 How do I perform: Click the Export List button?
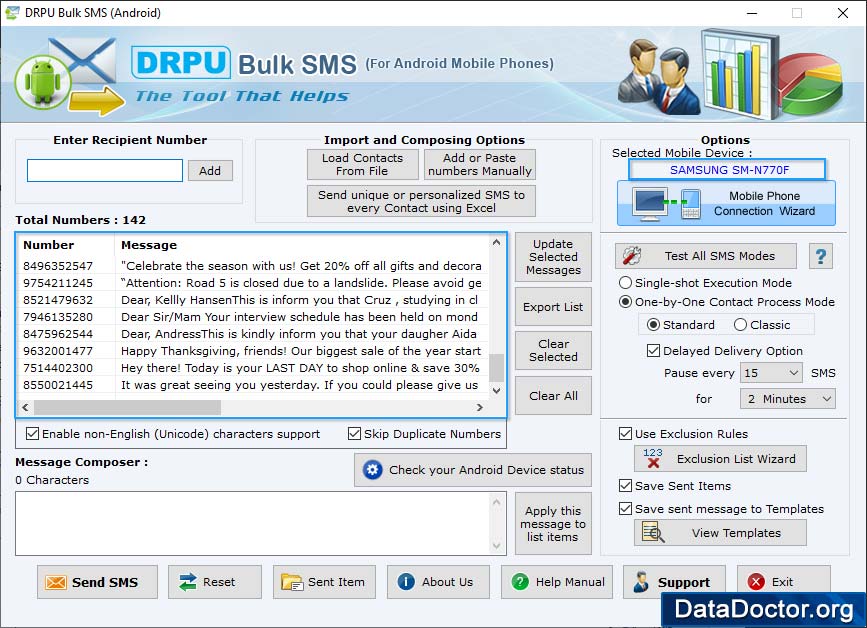point(553,307)
